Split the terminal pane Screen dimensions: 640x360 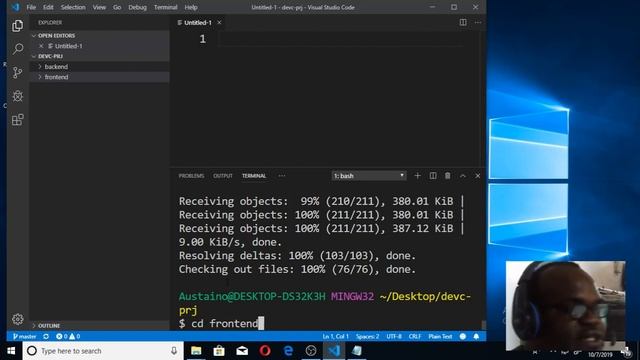click(433, 176)
